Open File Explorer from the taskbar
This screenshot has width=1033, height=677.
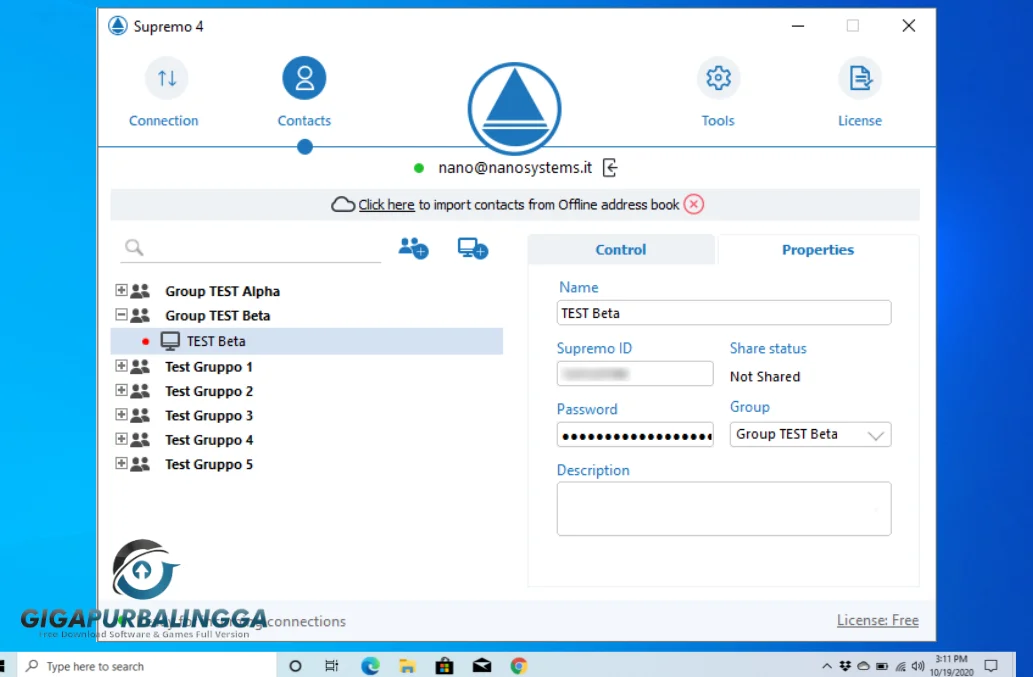pos(407,666)
